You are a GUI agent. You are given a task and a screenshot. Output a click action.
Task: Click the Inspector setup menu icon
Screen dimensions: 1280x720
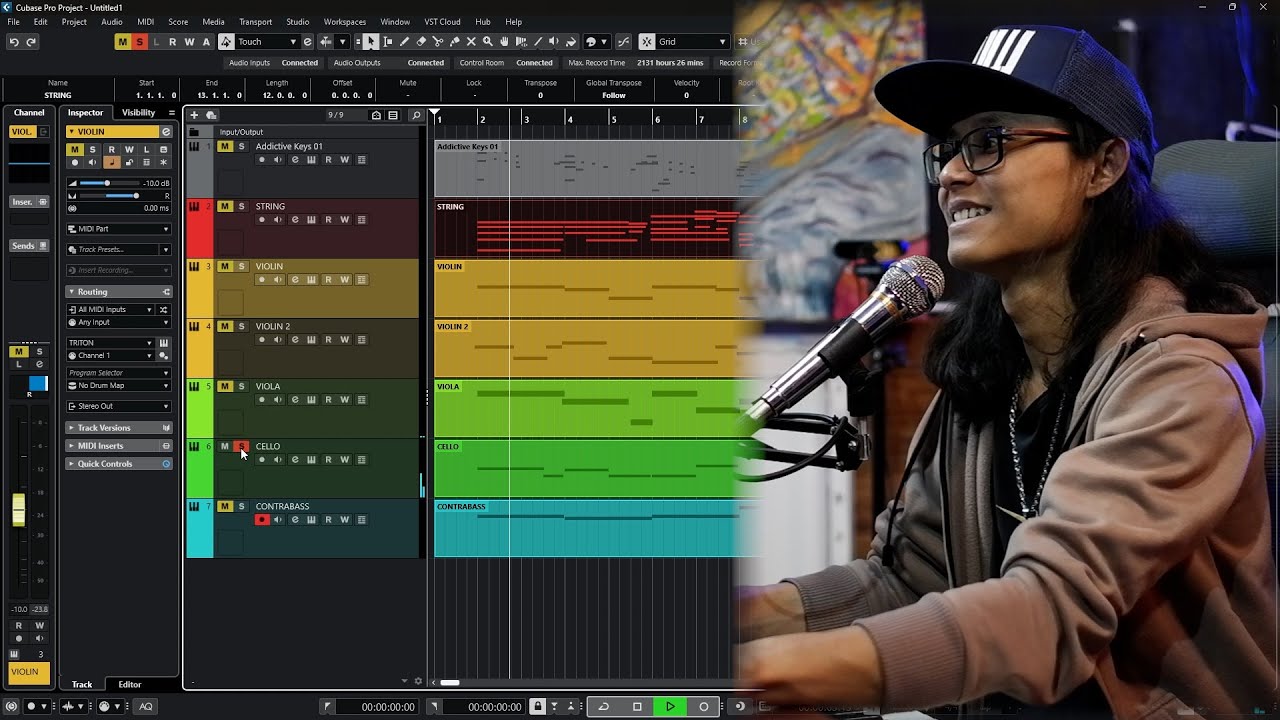[x=172, y=113]
